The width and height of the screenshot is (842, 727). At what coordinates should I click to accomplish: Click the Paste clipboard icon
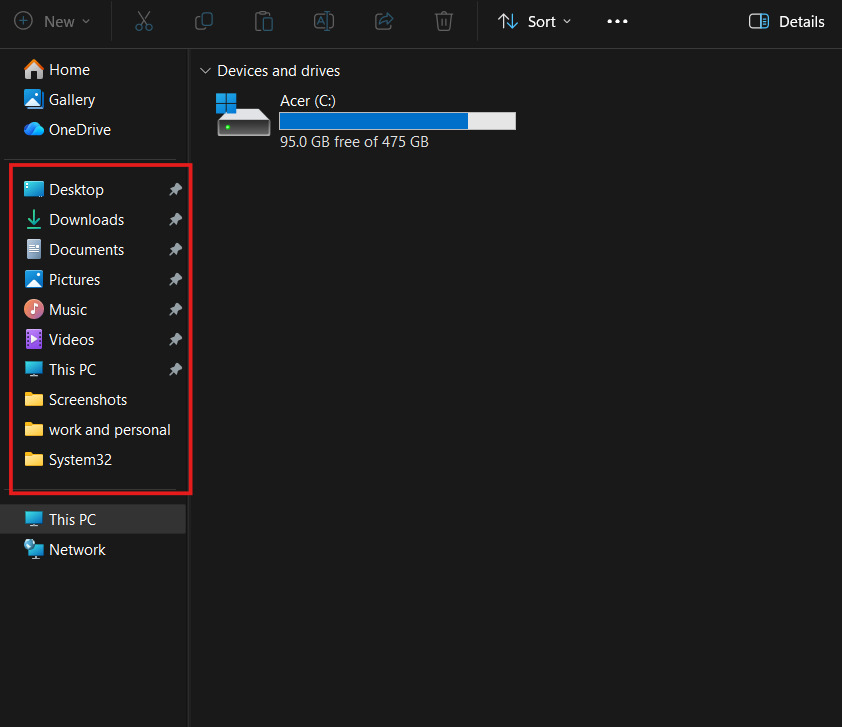point(264,21)
